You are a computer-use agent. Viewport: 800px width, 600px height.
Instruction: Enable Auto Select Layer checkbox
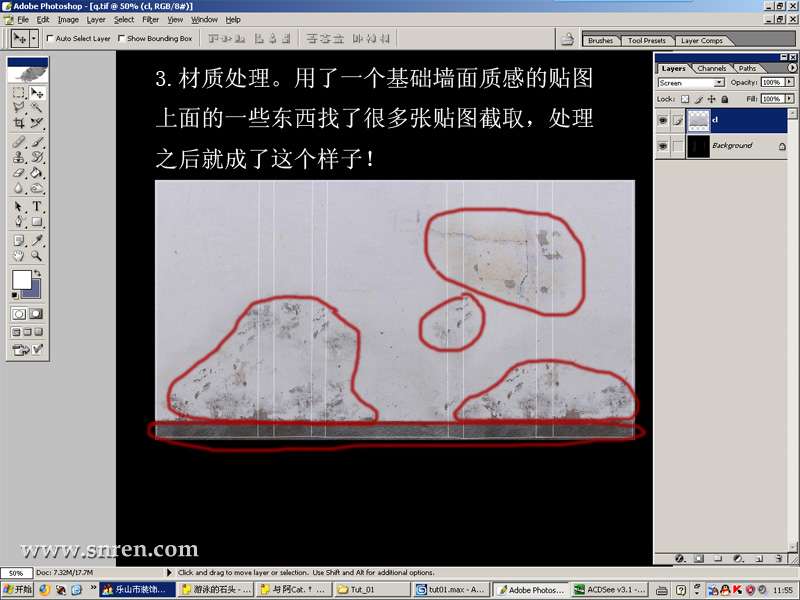click(50, 38)
